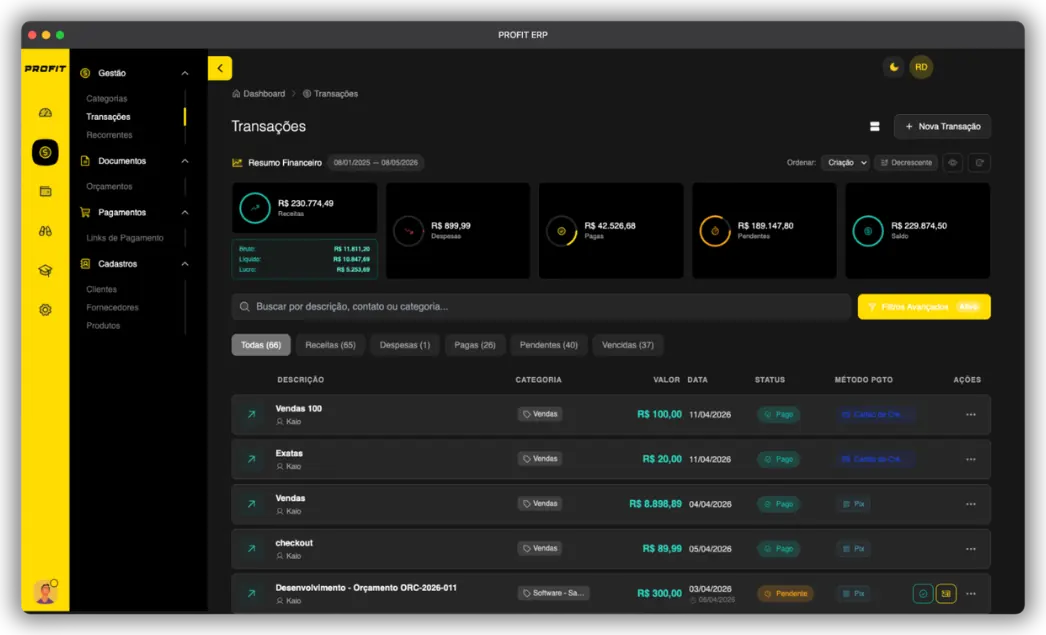Click the Pendente status badge
Screen dimensions: 1046x635
(x=785, y=594)
